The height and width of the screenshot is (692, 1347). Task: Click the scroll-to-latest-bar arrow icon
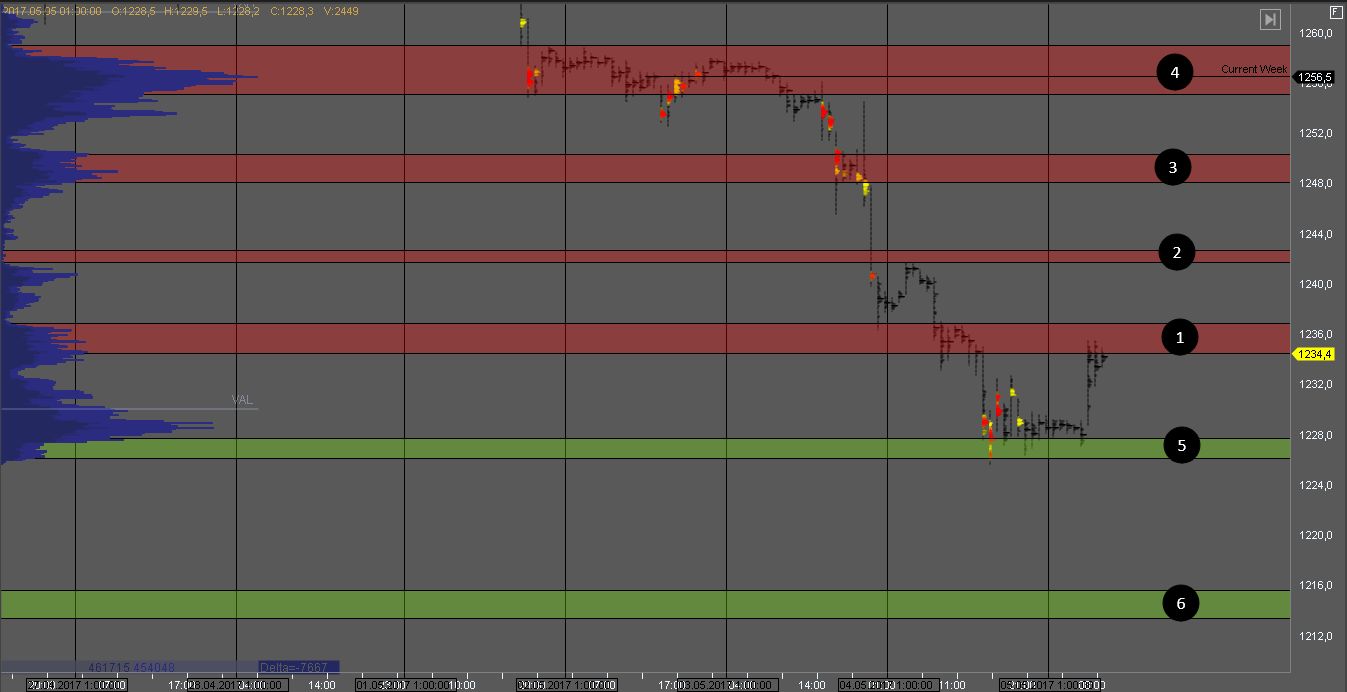[x=1270, y=19]
